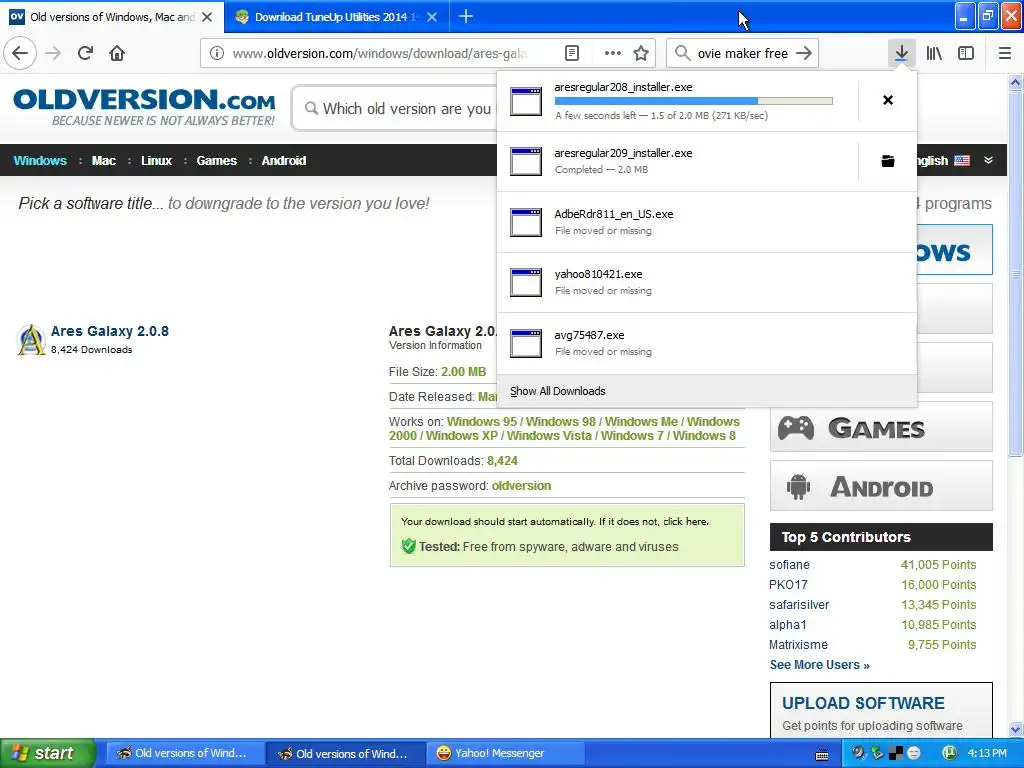The height and width of the screenshot is (768, 1024).
Task: Select Games in site navigation
Action: point(216,160)
